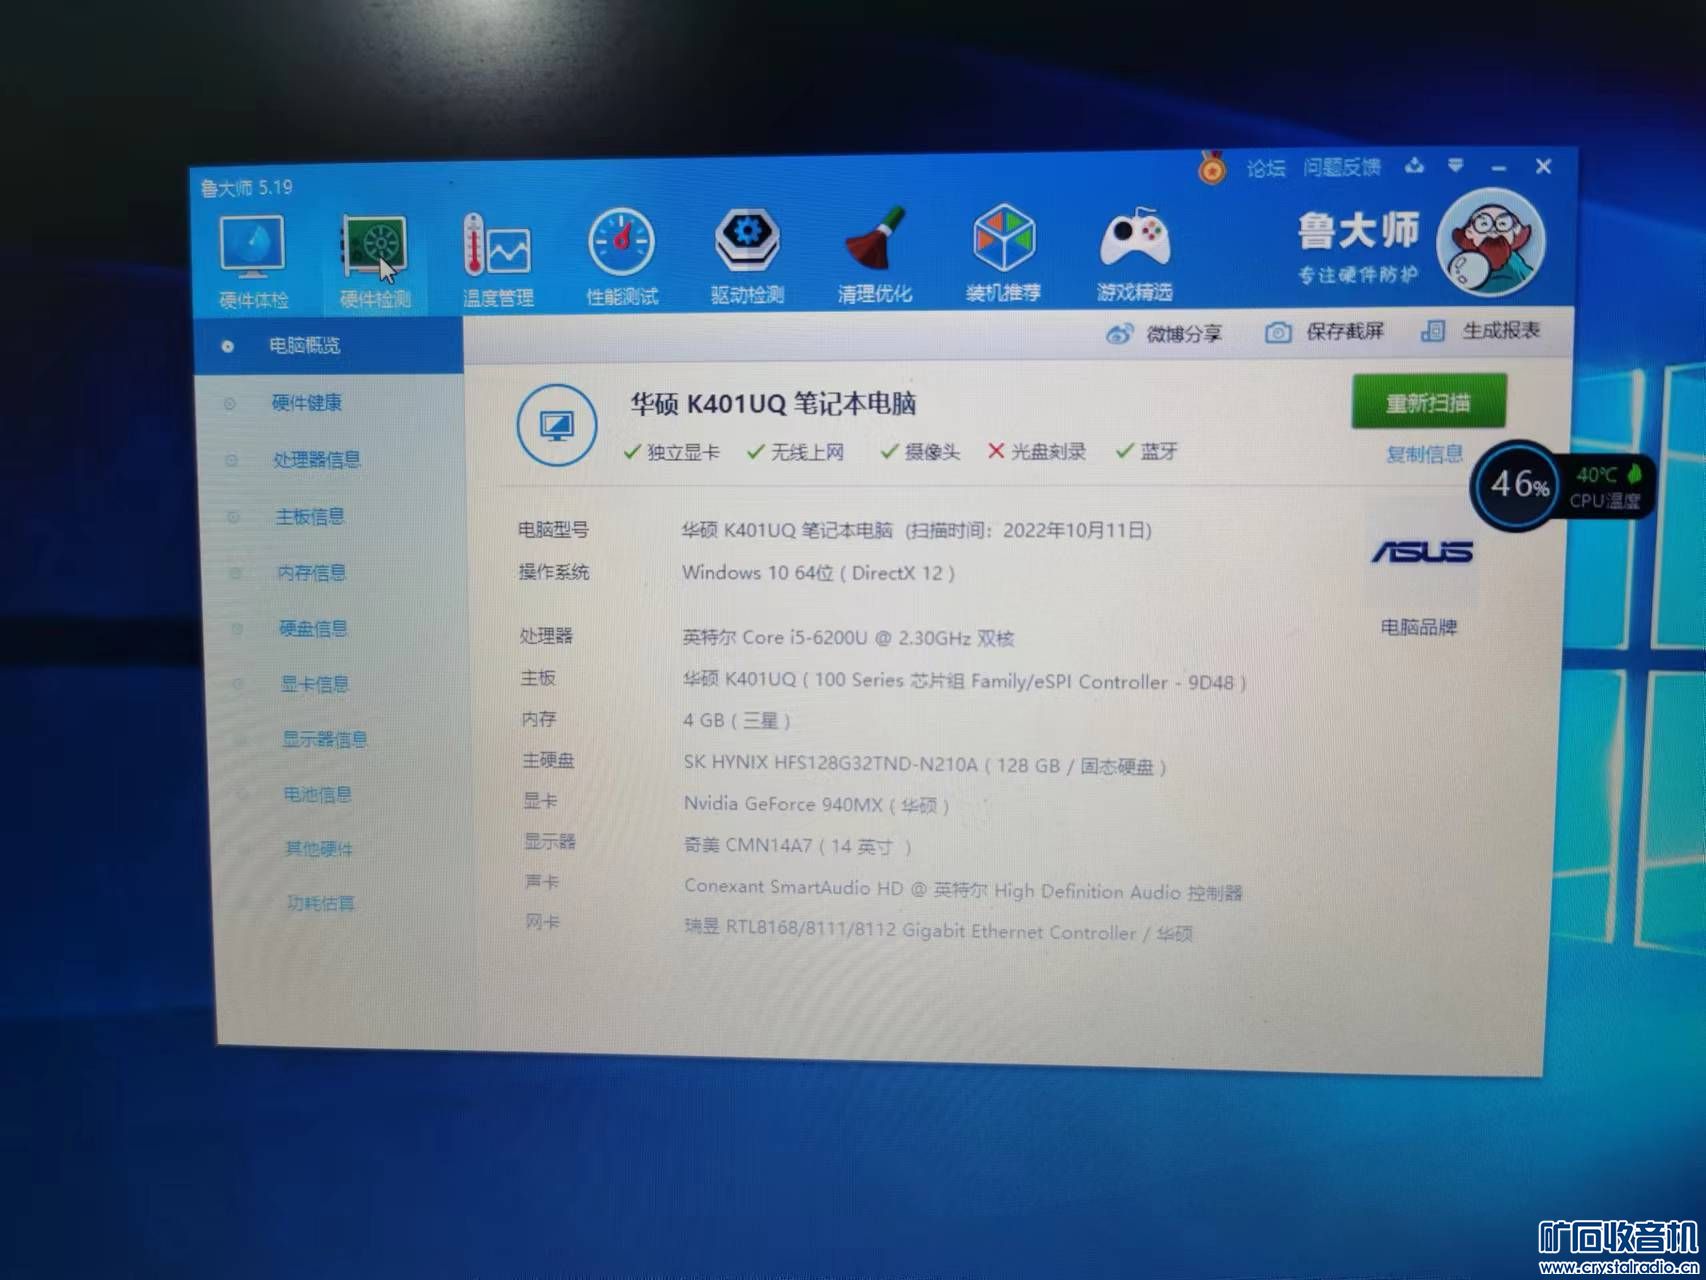Select 电脑概览 in the sidebar

[329, 346]
